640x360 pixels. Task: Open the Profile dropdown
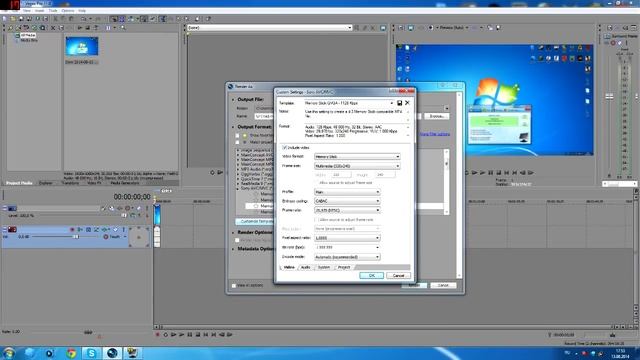tap(347, 192)
